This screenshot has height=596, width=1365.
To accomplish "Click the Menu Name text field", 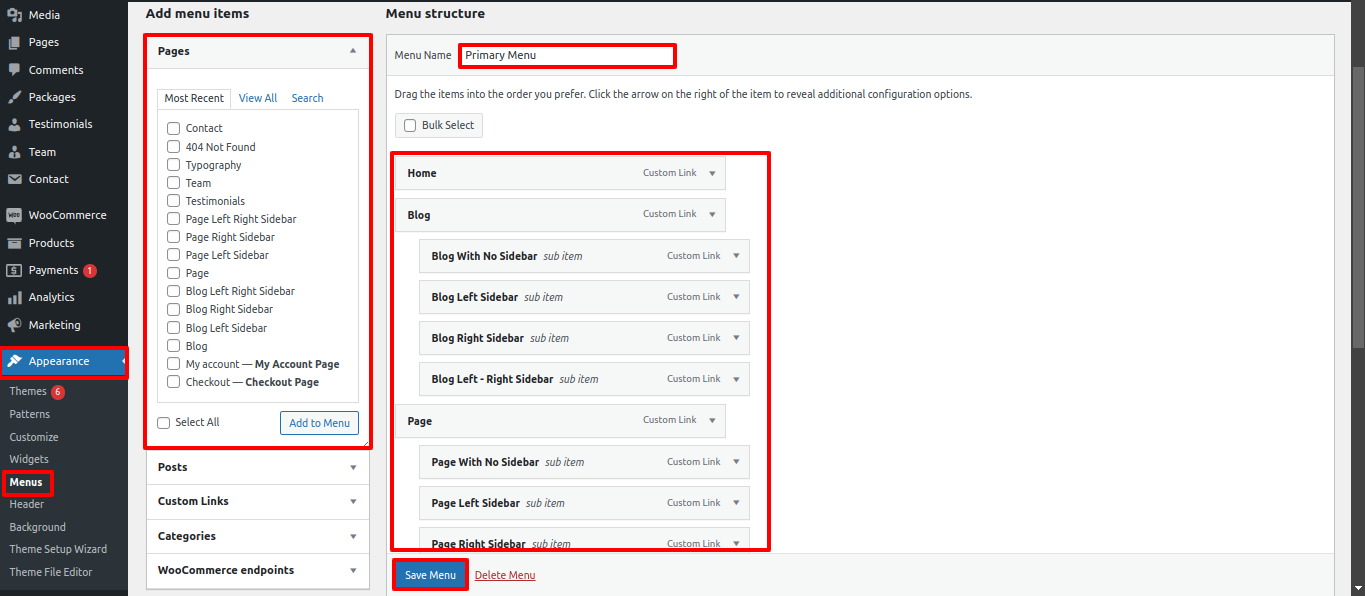I will click(x=567, y=56).
